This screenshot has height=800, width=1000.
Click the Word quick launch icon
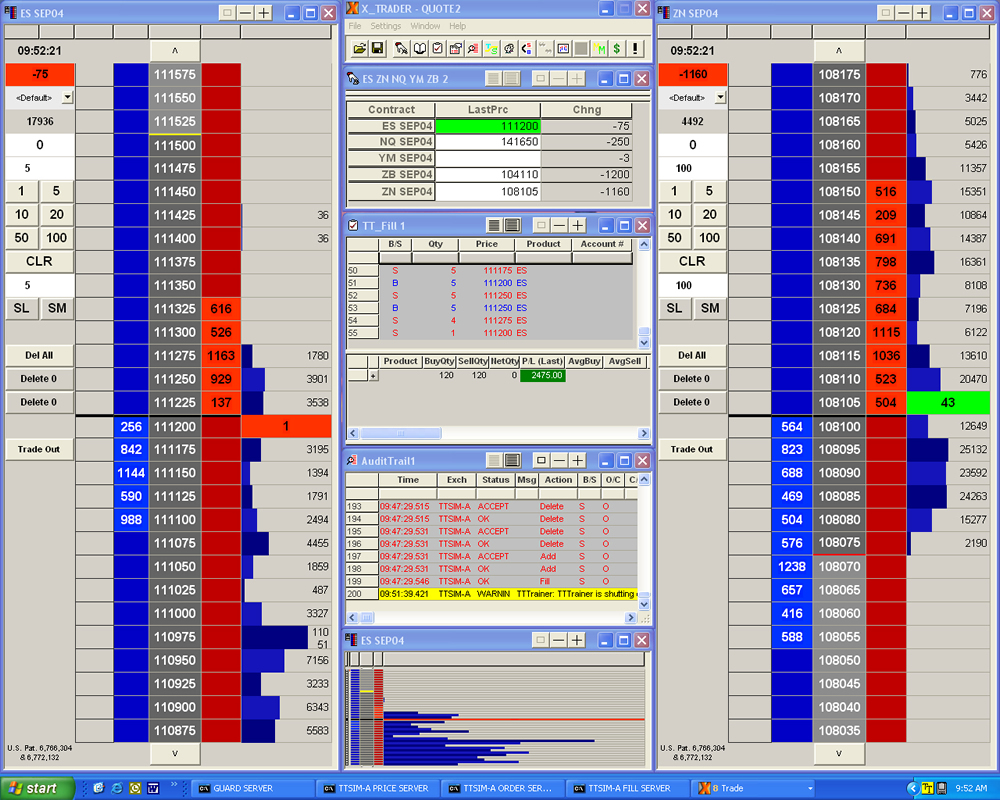[x=153, y=789]
